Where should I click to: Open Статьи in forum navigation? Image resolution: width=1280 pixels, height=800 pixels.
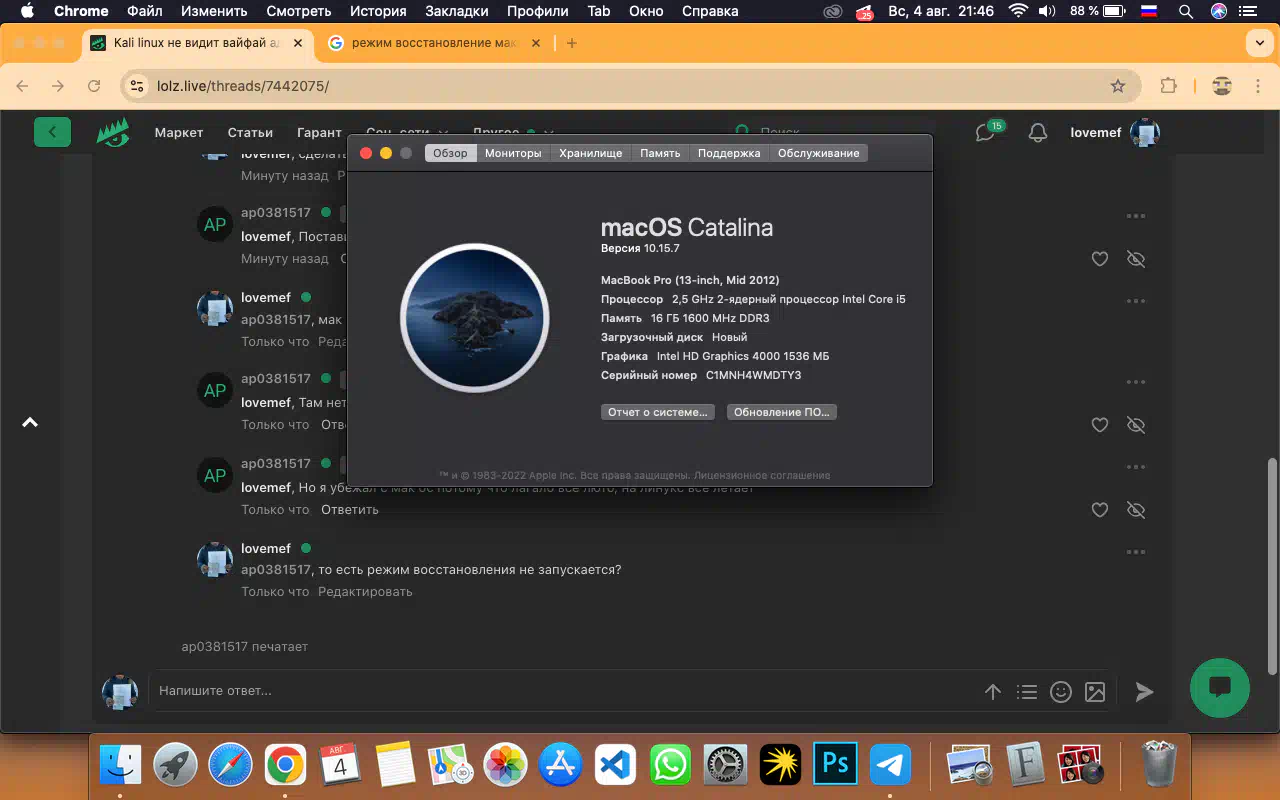tap(250, 132)
